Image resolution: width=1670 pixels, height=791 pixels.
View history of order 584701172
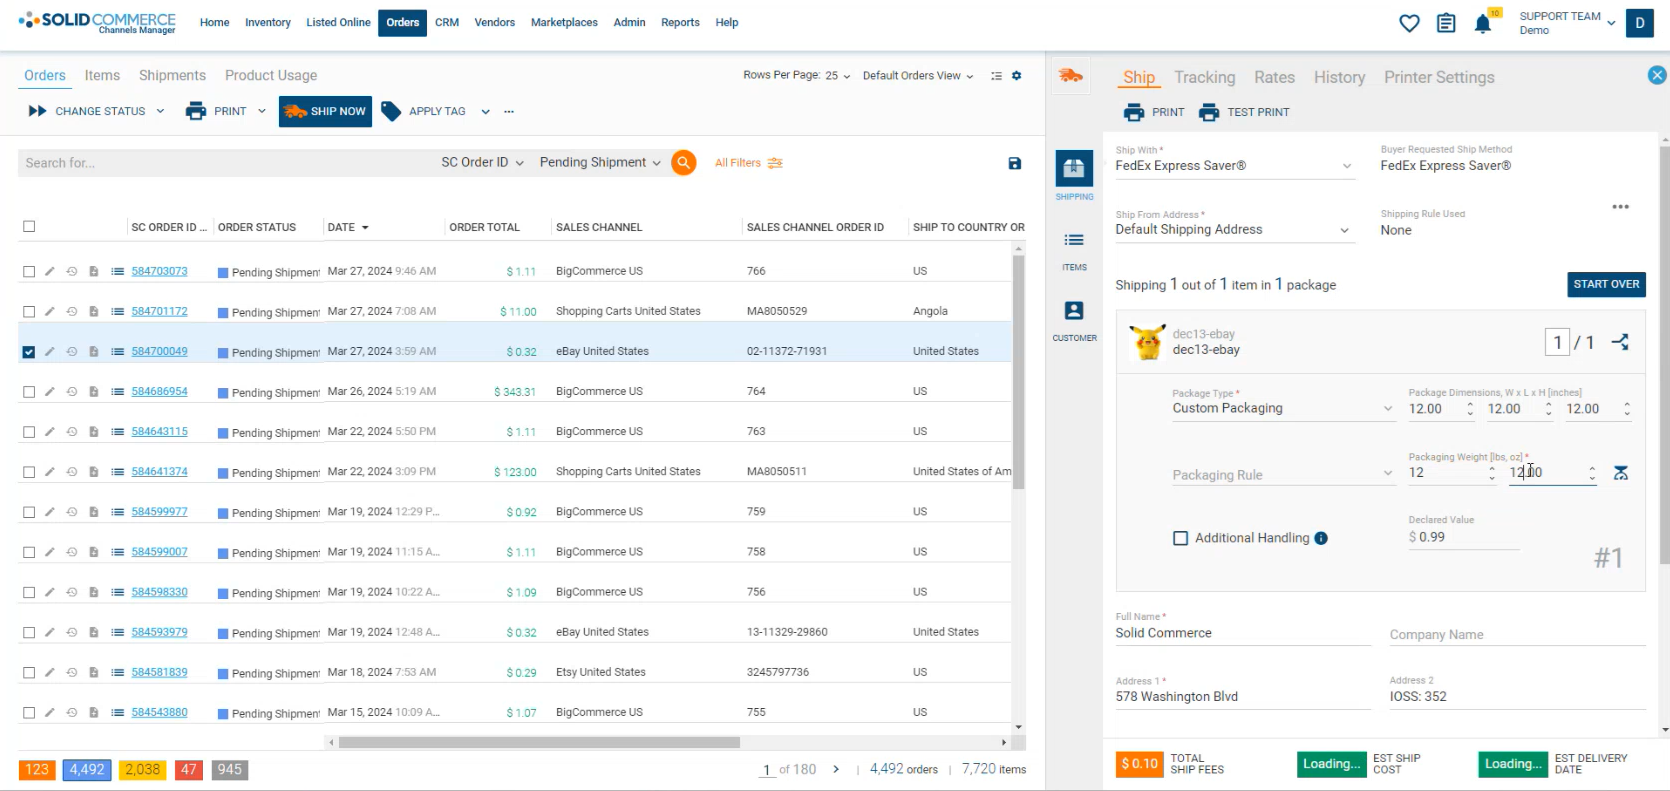[72, 311]
